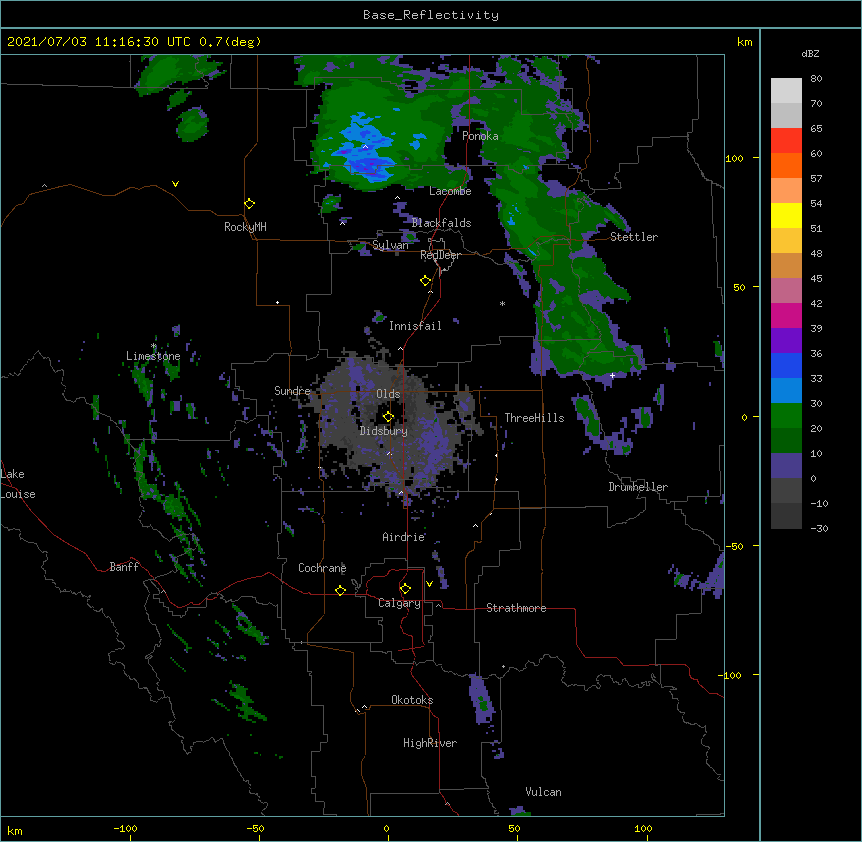Select the yellow diamond marker below Cochrane
Image resolution: width=862 pixels, height=842 pixels.
tap(340, 590)
